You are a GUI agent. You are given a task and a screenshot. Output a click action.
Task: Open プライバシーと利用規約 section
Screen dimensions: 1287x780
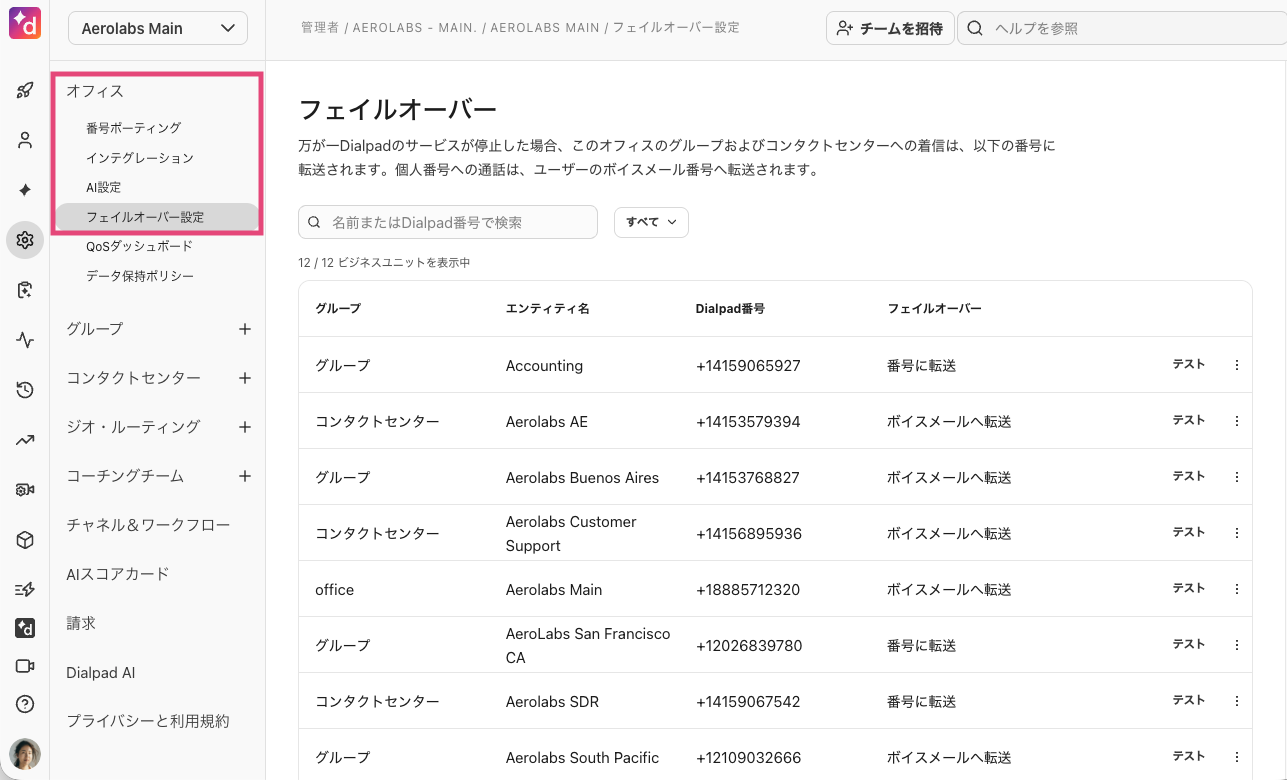click(148, 721)
